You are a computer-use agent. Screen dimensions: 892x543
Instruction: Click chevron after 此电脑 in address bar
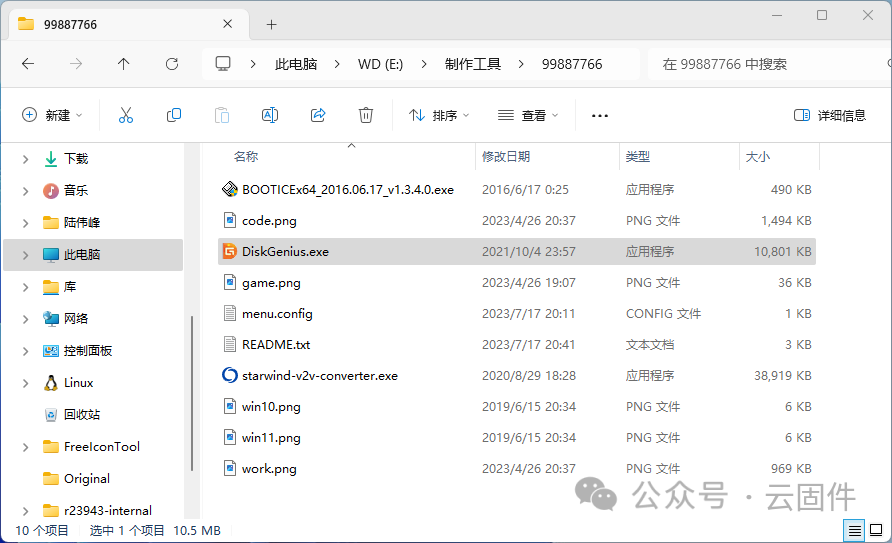337,64
